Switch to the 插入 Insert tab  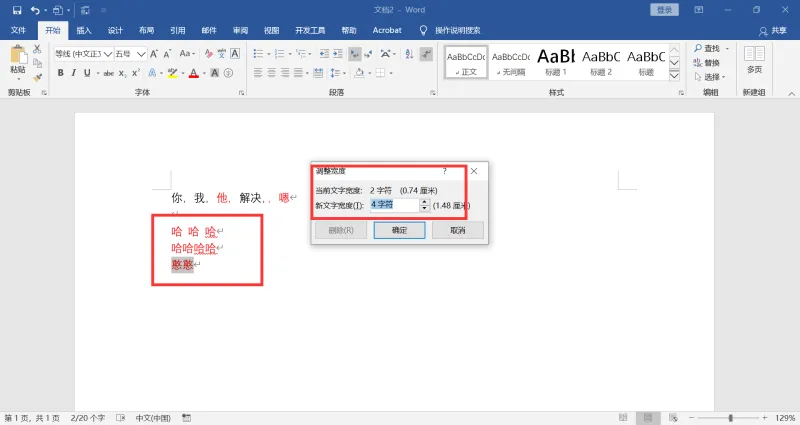pos(84,31)
